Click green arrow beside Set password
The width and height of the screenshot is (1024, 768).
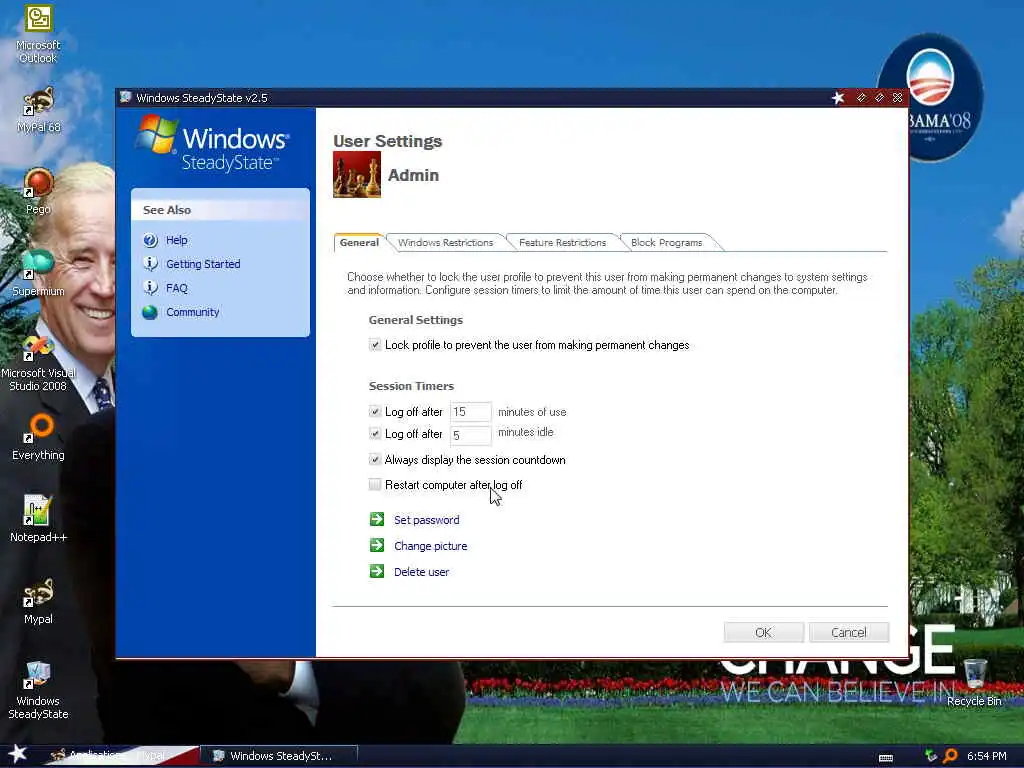click(x=377, y=519)
